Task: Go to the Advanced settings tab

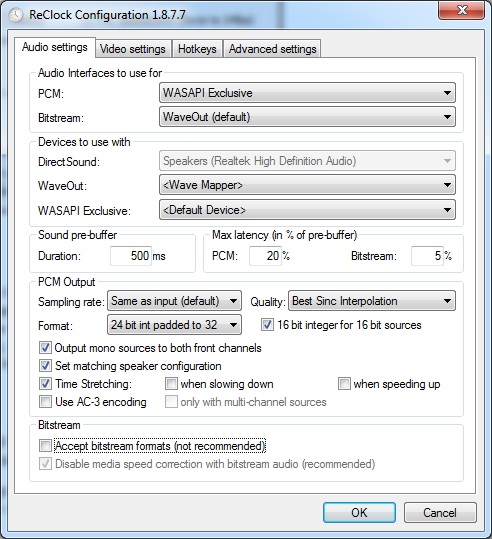Action: click(272, 49)
